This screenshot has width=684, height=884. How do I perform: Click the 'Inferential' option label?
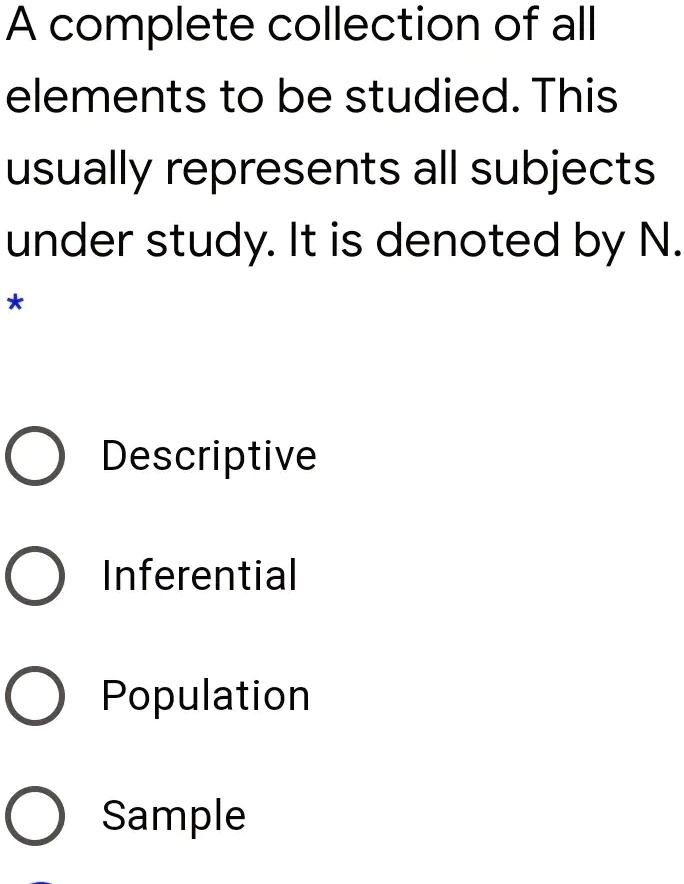(x=200, y=576)
